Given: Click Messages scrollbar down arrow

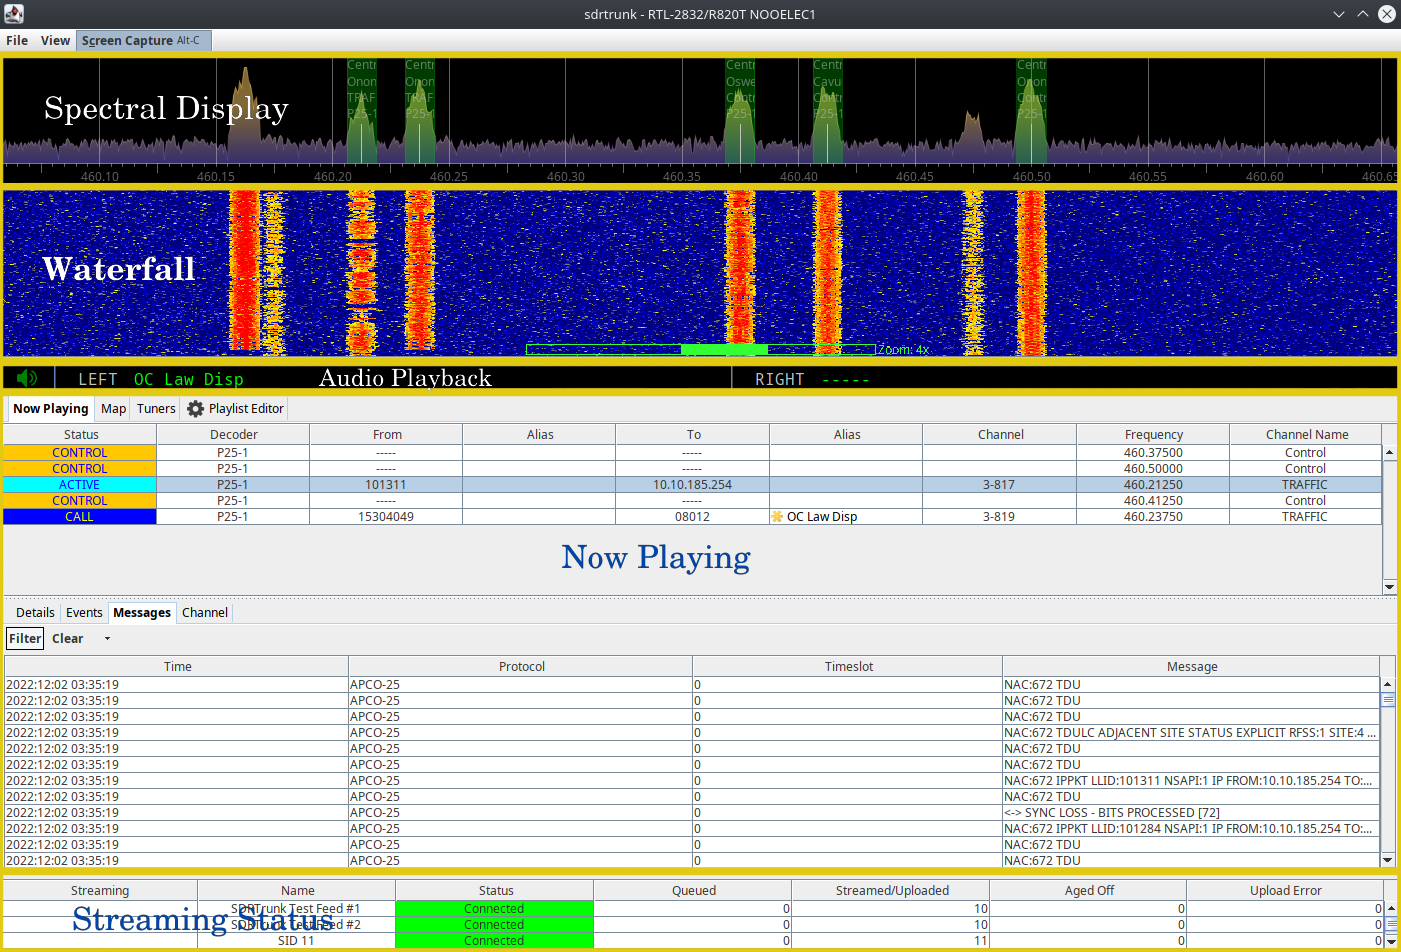Looking at the screenshot, I should [x=1388, y=860].
